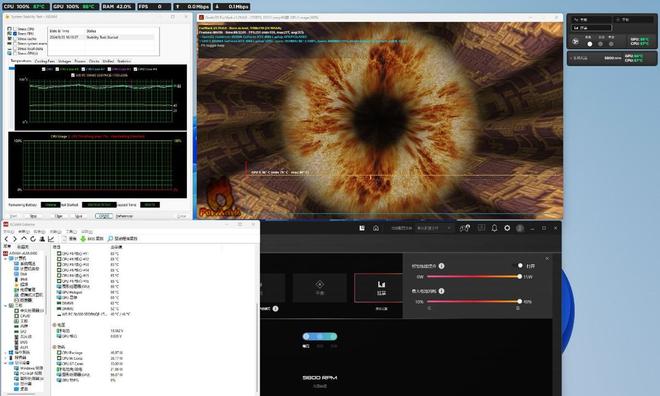This screenshot has height=396, width=660.
Task: Switch to the Voltages tab
Action: (x=64, y=61)
